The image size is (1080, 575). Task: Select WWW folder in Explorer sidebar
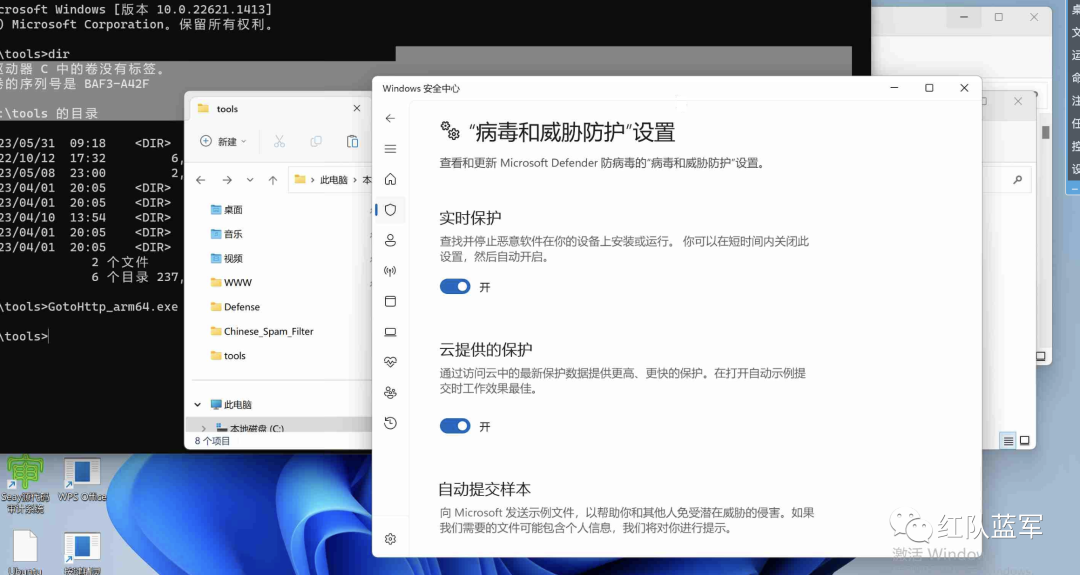coord(231,282)
